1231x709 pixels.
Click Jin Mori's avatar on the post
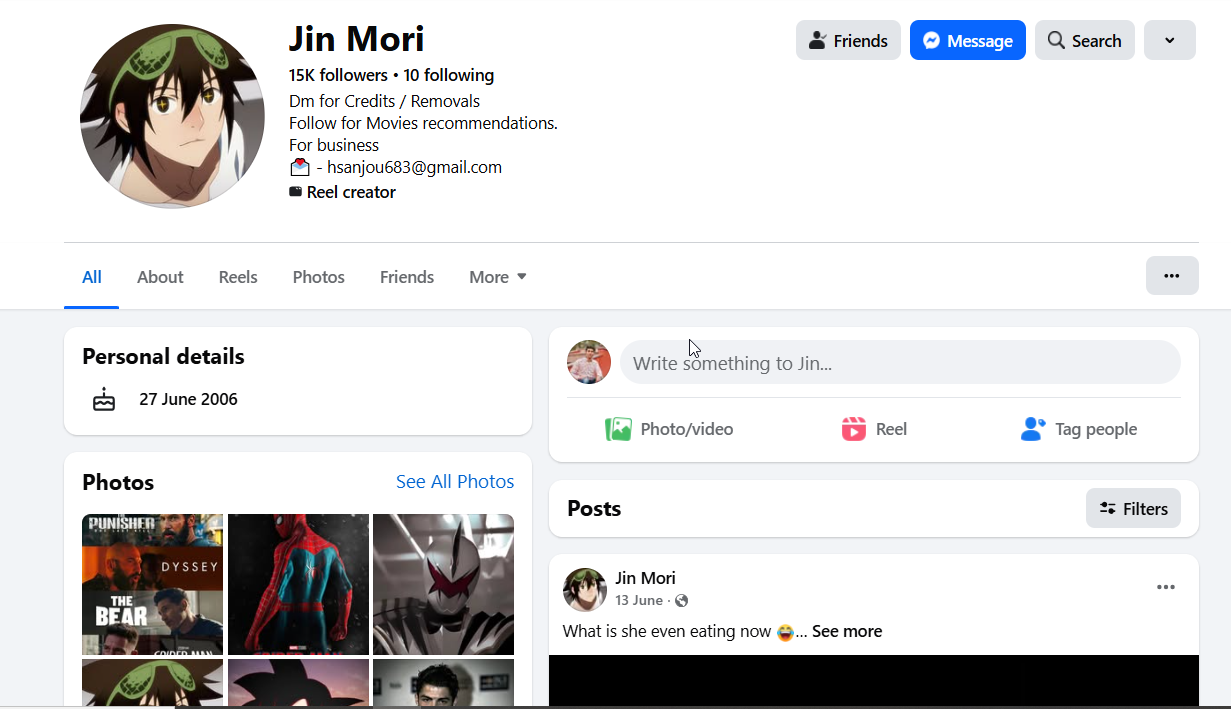(585, 590)
